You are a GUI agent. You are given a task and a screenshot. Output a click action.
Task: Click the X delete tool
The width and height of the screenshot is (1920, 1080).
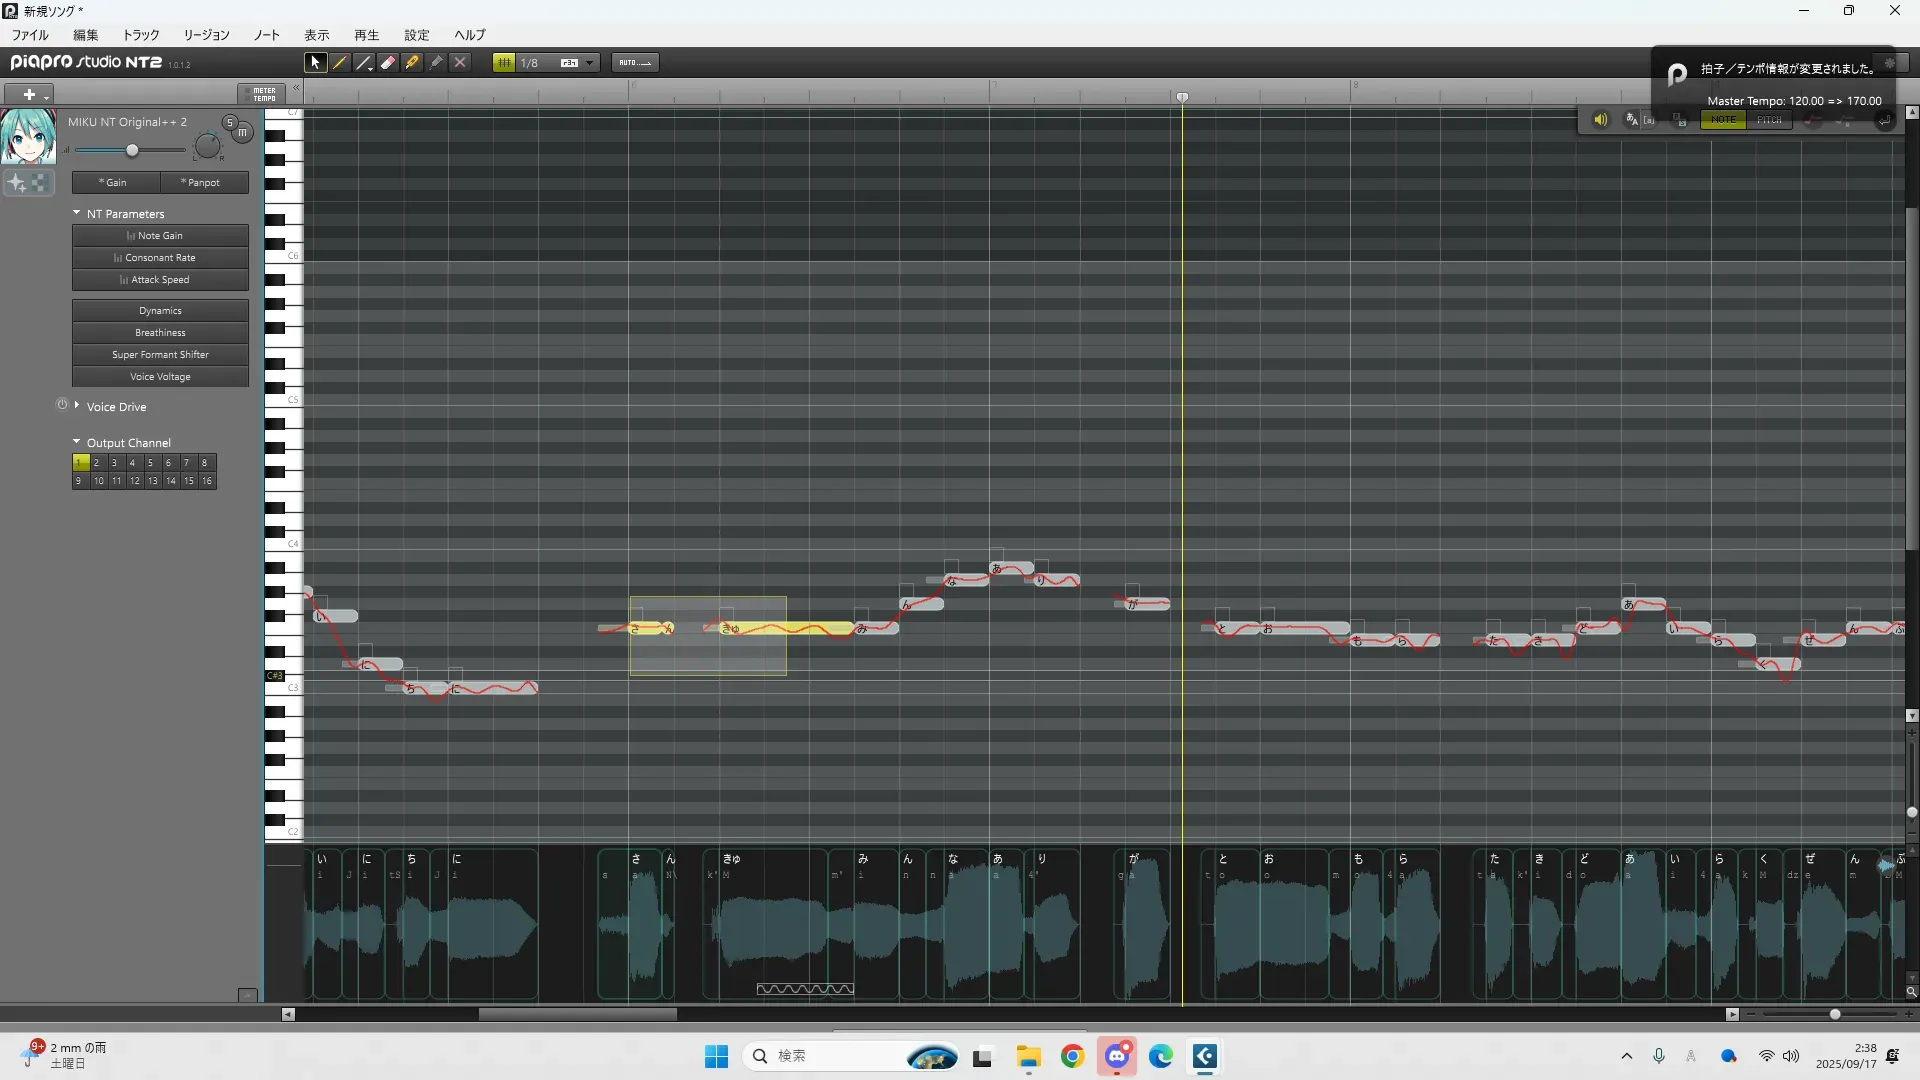460,62
